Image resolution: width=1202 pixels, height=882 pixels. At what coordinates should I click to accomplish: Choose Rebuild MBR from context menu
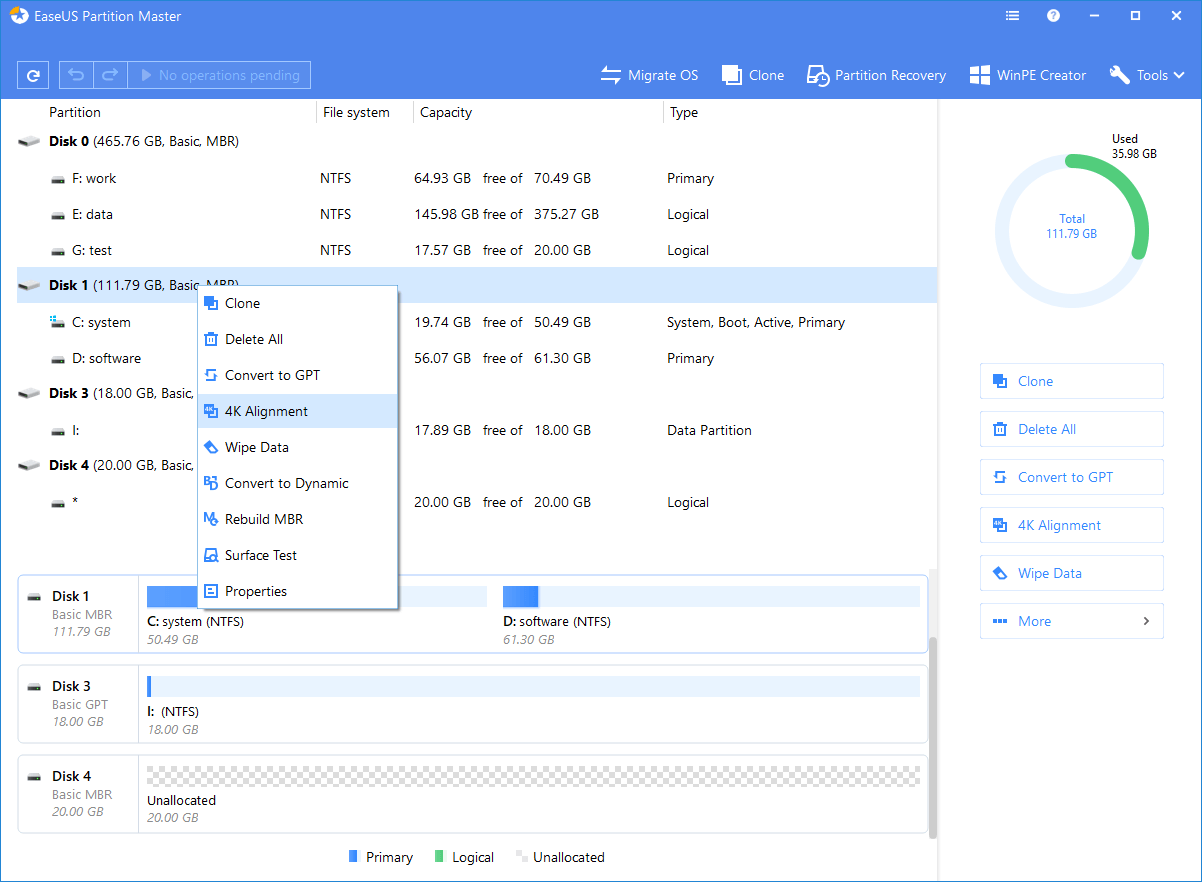click(x=264, y=519)
